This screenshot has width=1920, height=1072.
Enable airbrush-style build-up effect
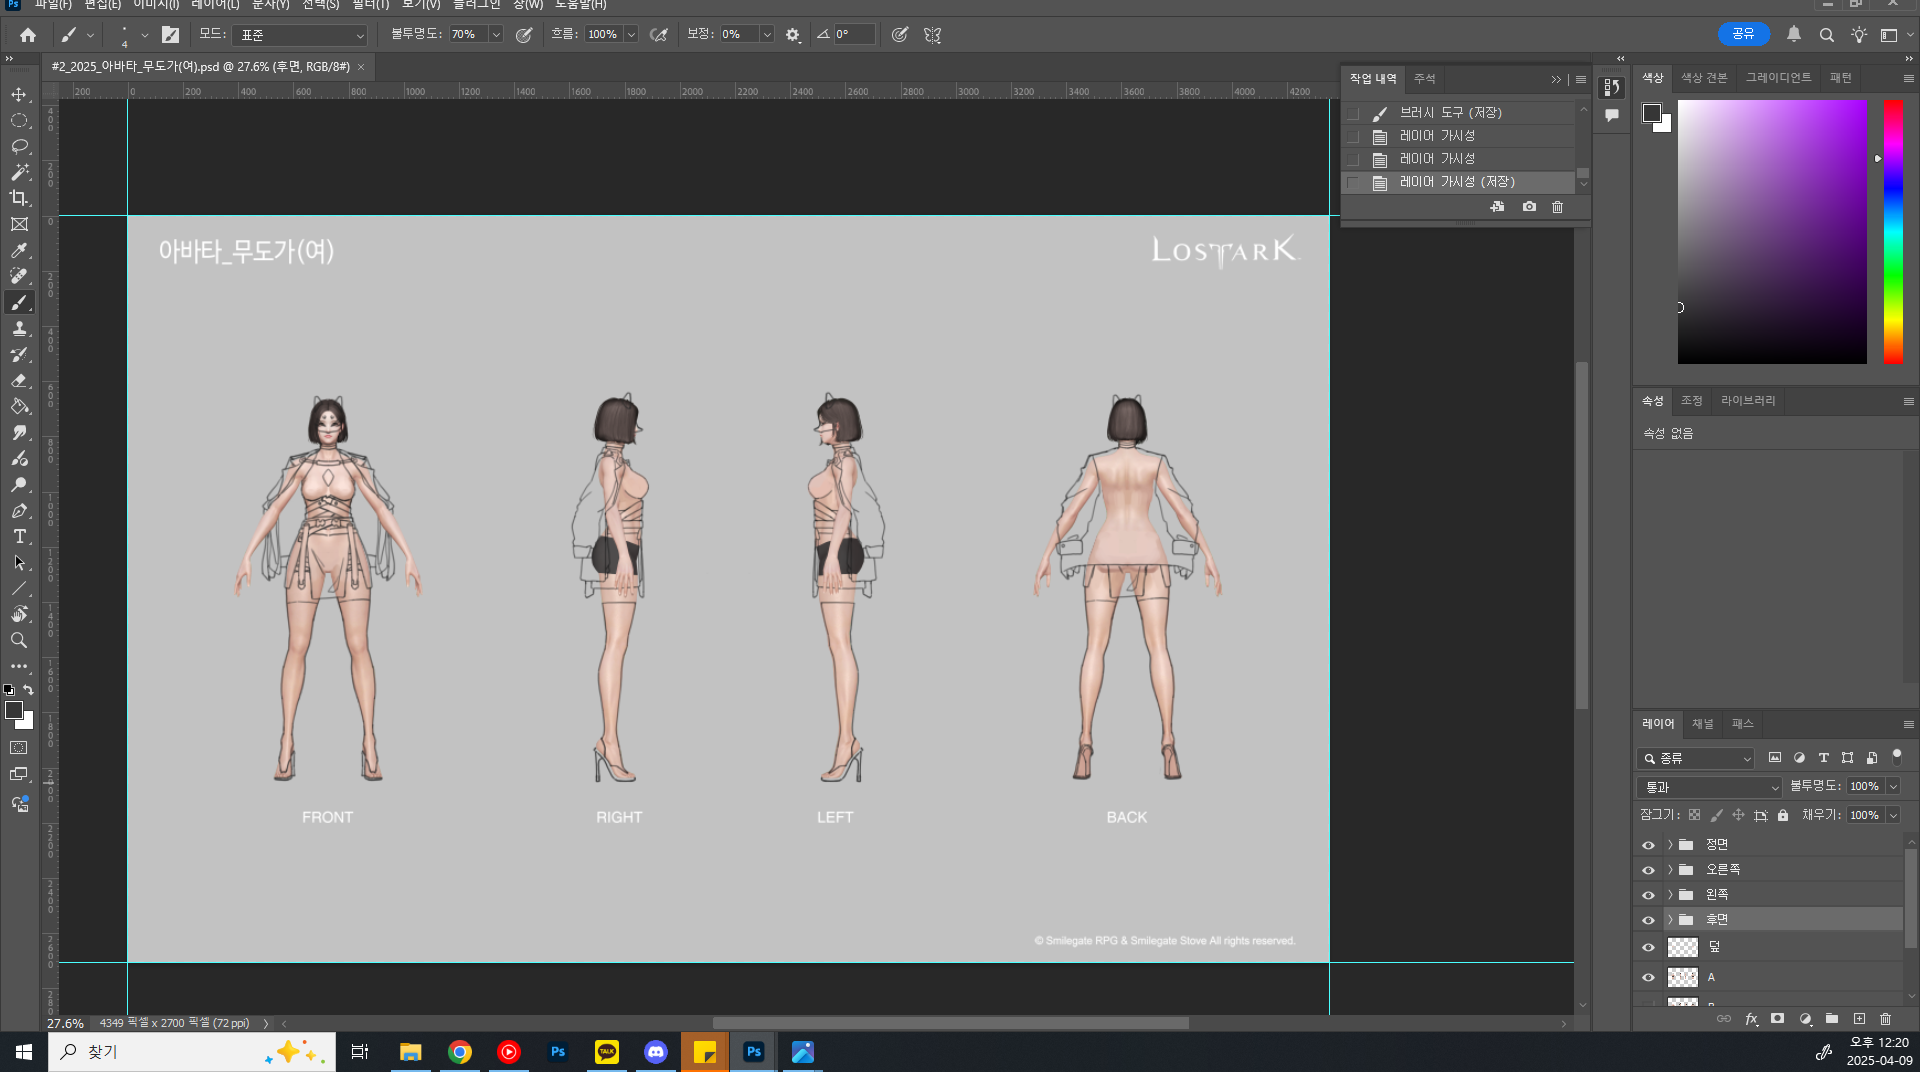pos(658,35)
